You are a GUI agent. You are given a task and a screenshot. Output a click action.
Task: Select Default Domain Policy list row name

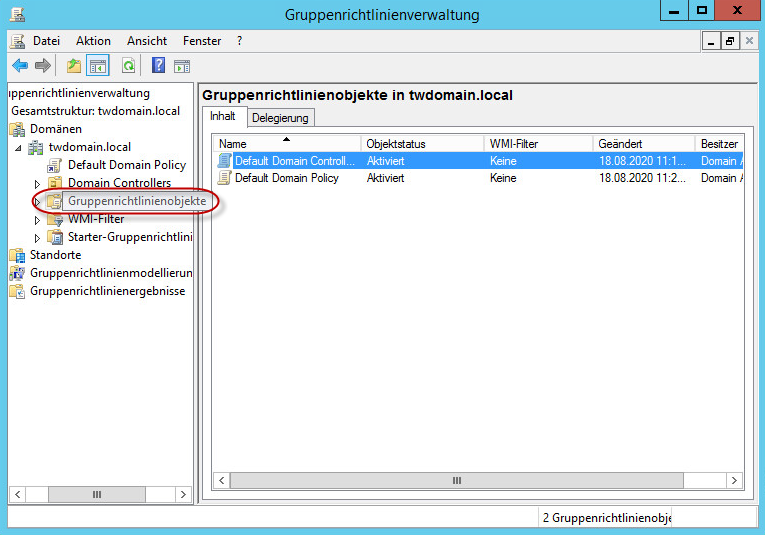[287, 178]
